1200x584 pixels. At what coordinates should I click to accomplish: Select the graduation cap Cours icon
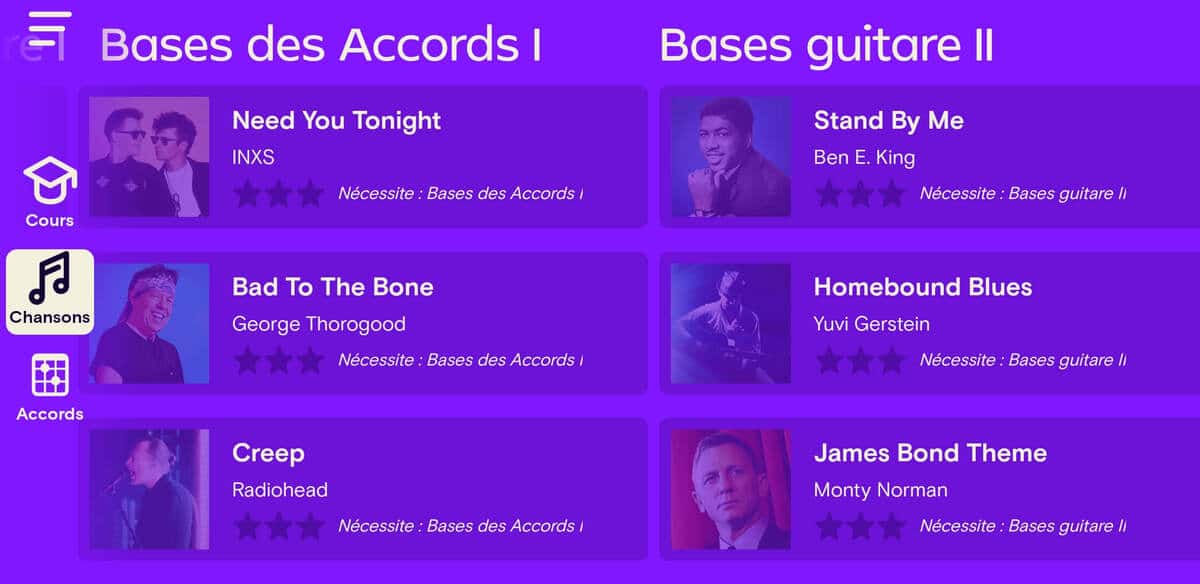click(49, 180)
